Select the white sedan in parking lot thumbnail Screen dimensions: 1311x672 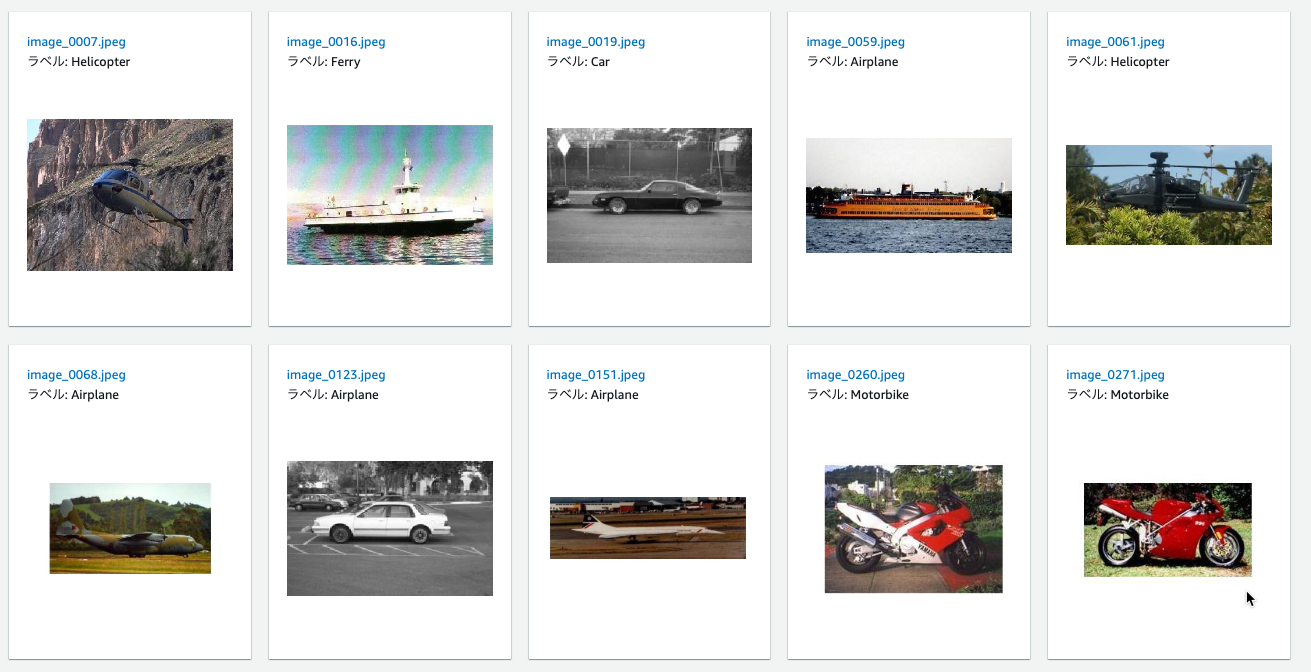pyautogui.click(x=390, y=528)
